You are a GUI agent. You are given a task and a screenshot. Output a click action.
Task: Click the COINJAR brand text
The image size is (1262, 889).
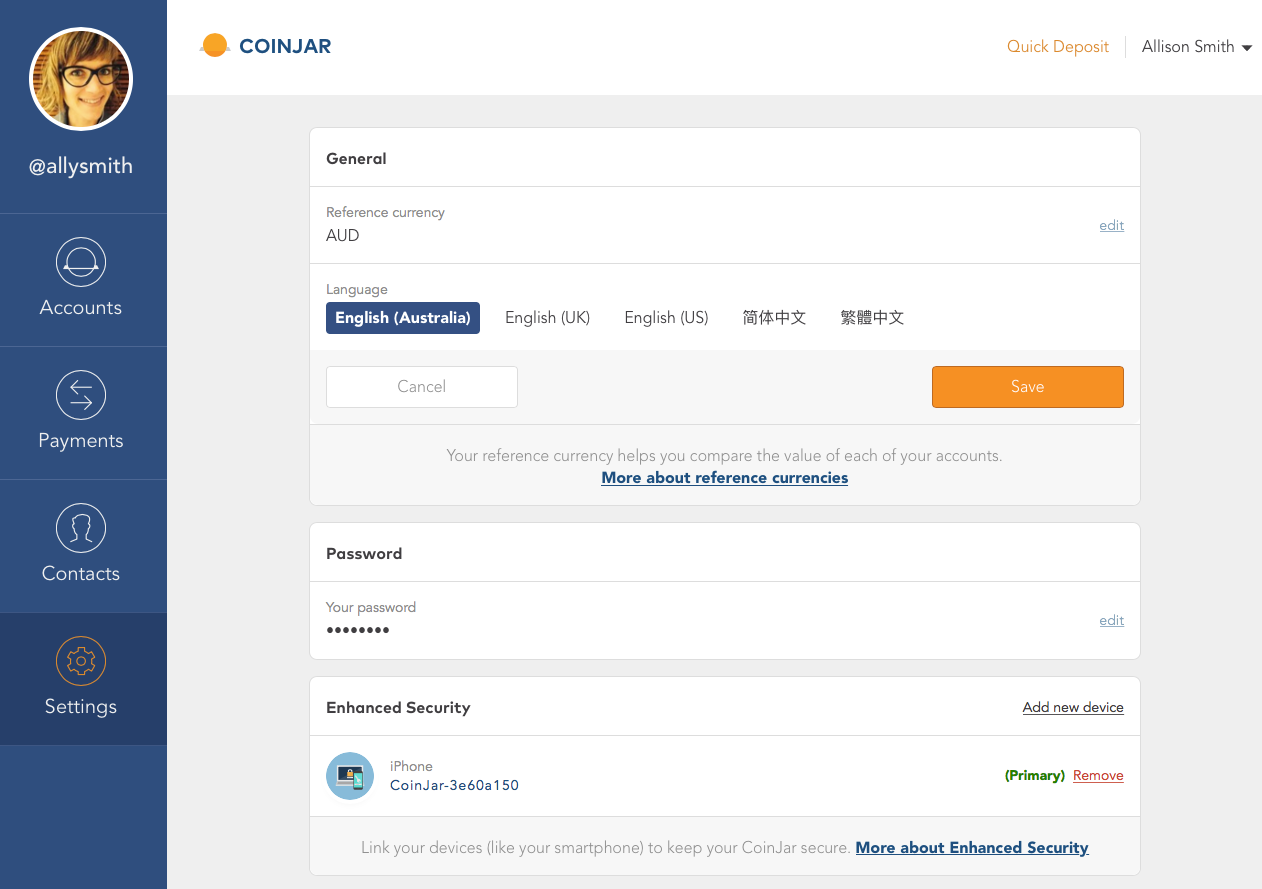click(285, 46)
